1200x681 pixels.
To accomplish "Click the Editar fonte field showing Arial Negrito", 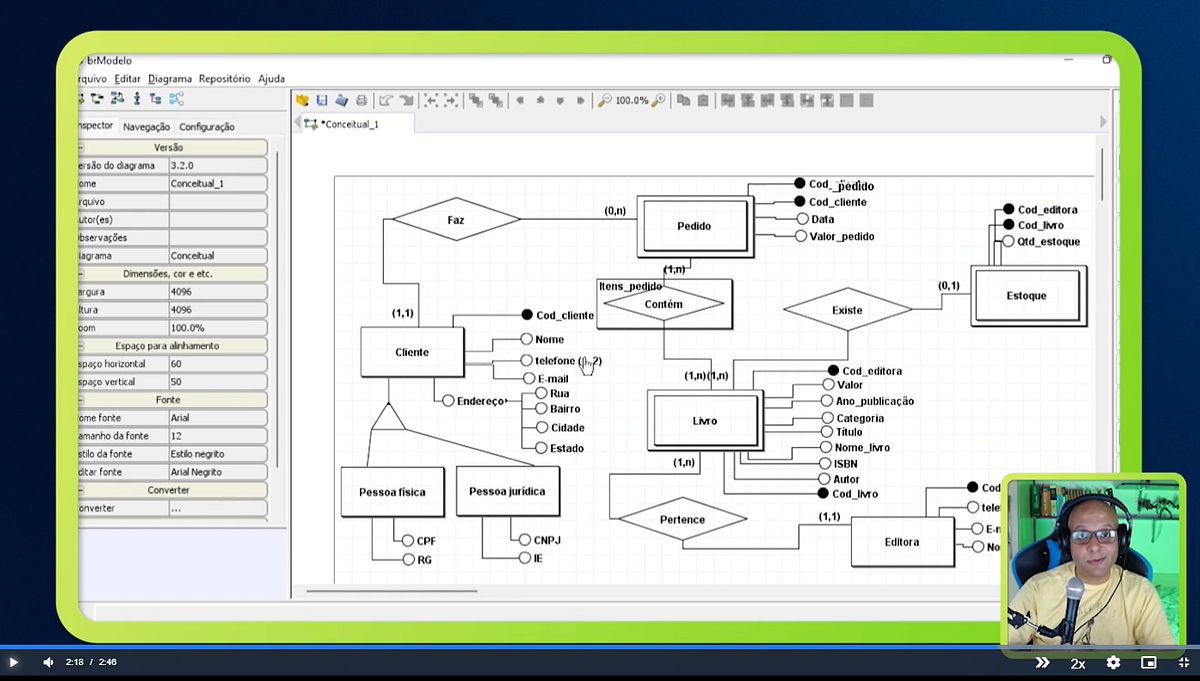I will click(x=218, y=471).
